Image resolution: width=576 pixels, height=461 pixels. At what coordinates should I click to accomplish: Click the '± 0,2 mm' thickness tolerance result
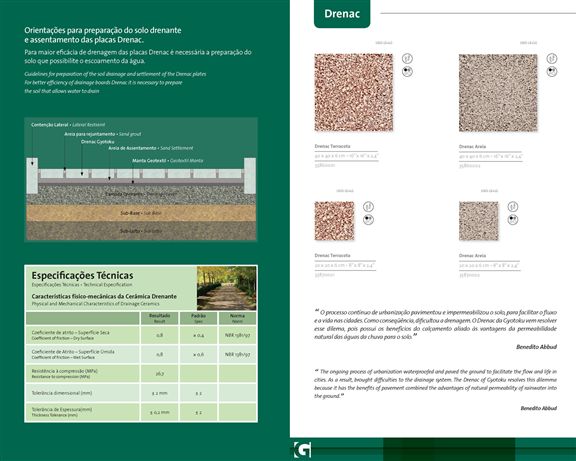(159, 412)
